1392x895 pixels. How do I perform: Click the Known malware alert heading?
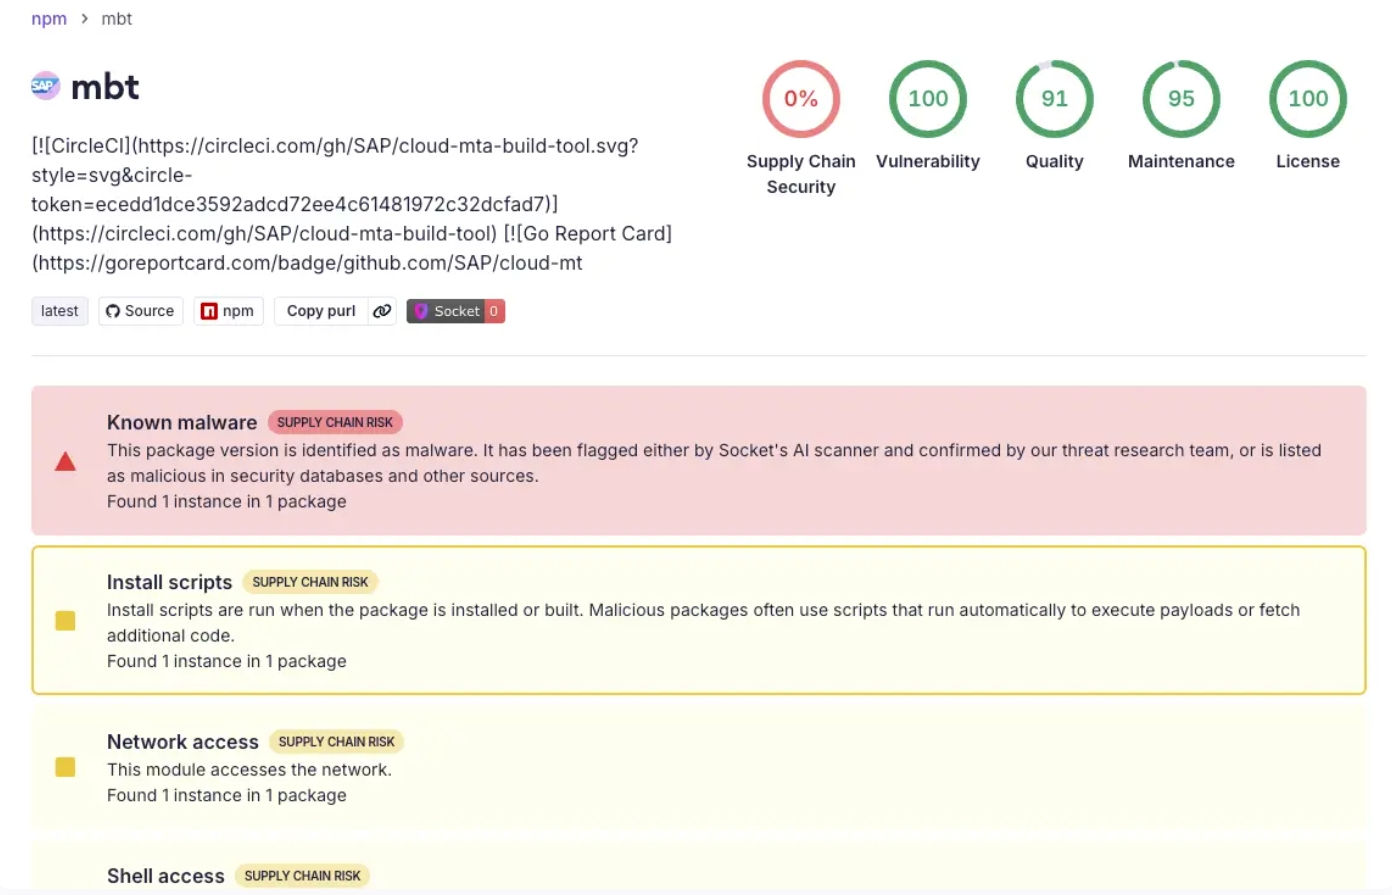pos(182,422)
